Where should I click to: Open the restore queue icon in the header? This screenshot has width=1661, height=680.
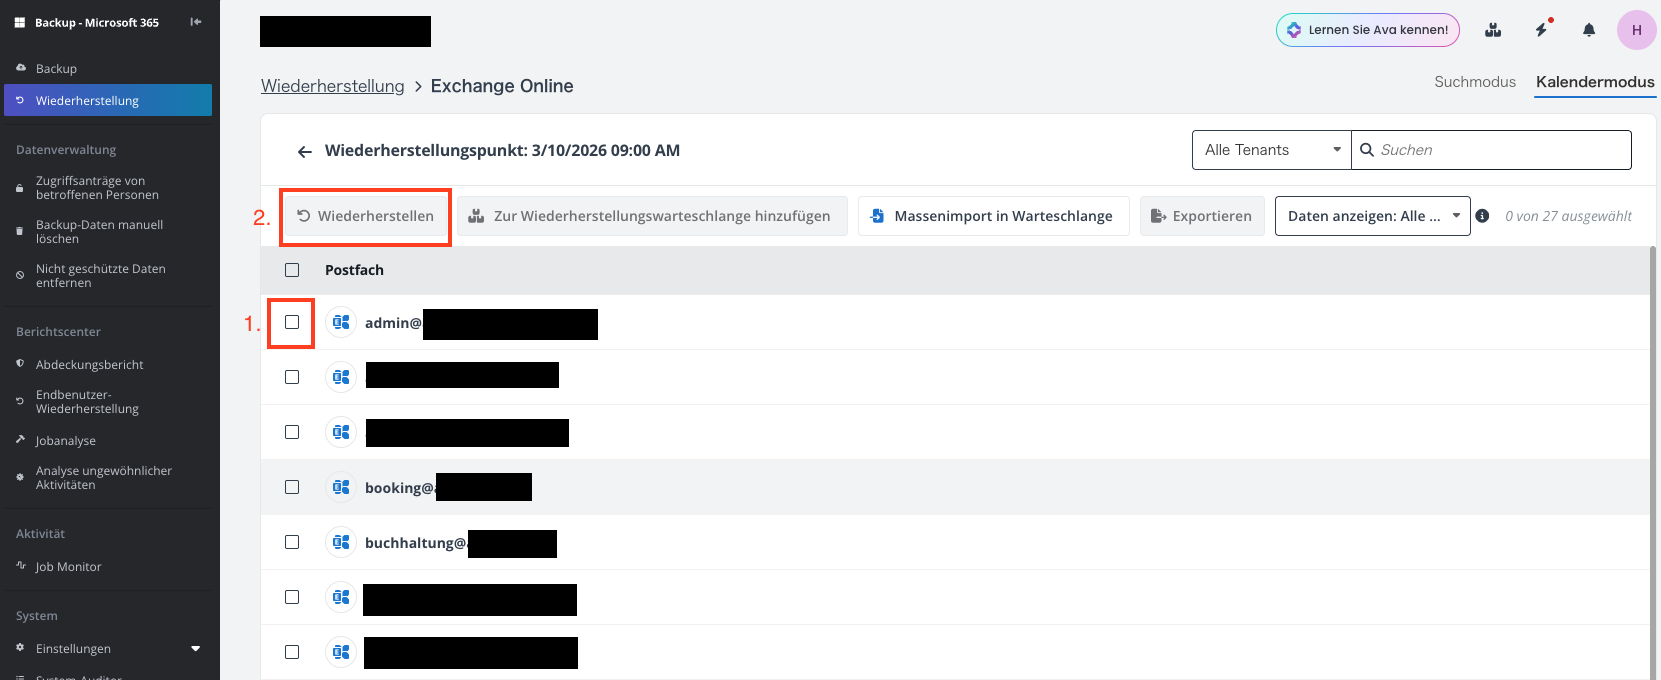pos(1493,30)
